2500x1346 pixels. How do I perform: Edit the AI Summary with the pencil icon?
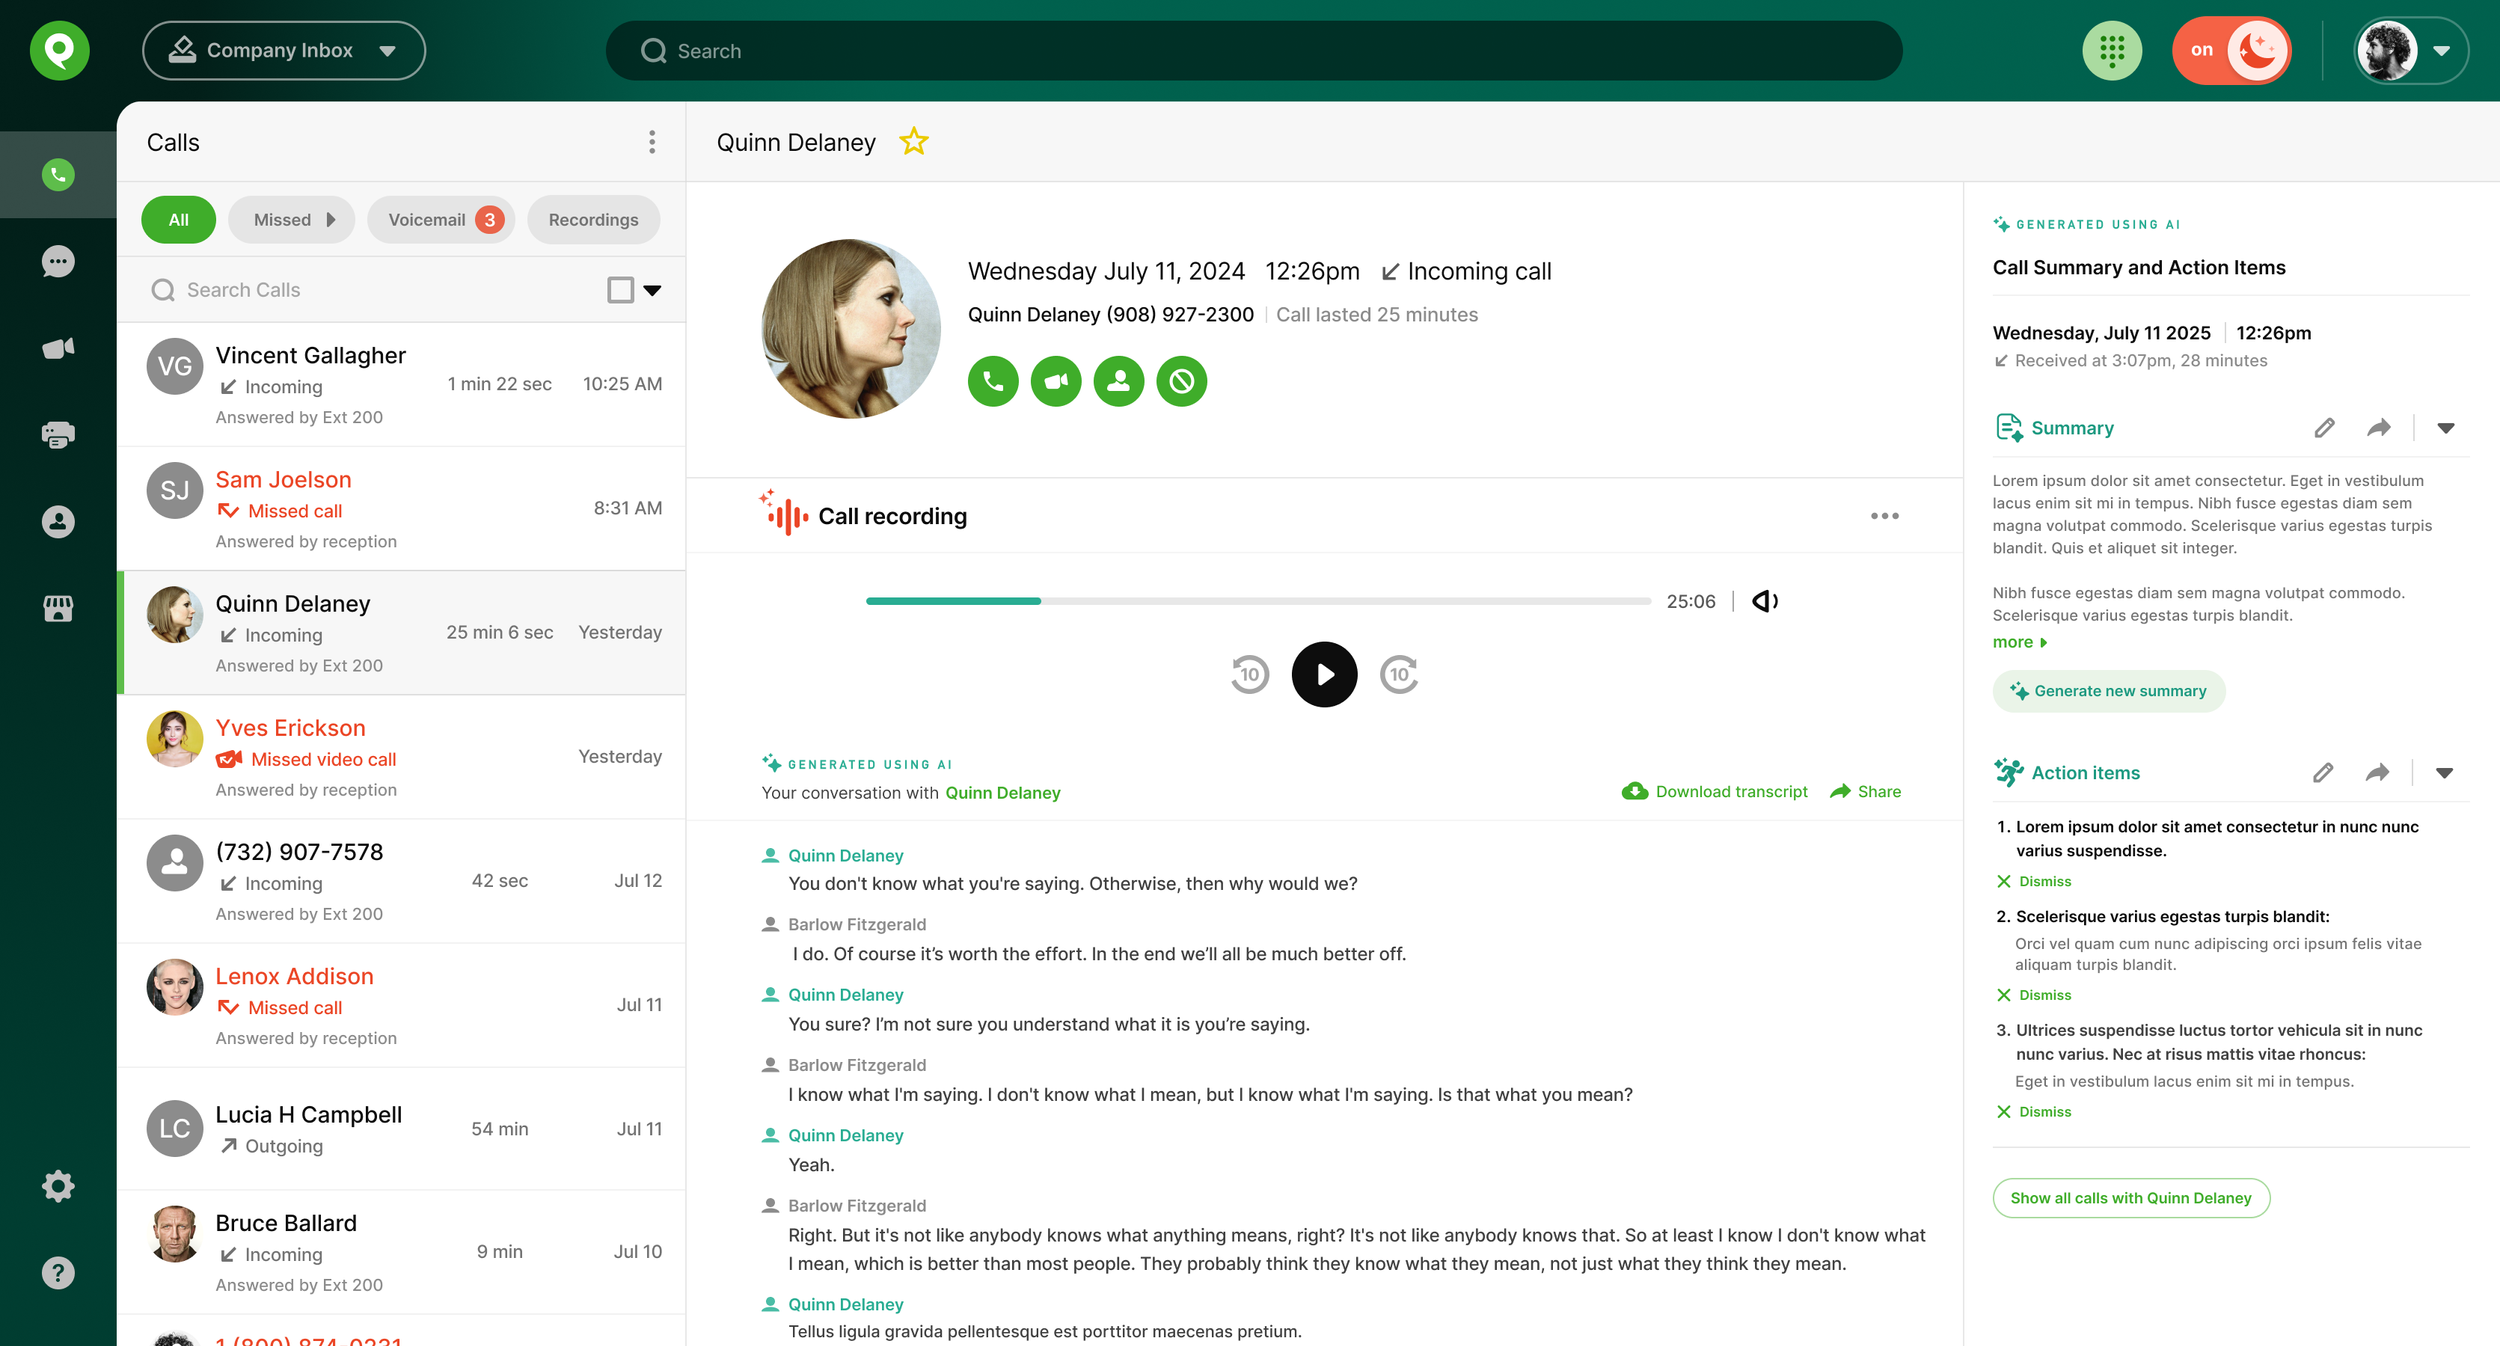[2324, 427]
